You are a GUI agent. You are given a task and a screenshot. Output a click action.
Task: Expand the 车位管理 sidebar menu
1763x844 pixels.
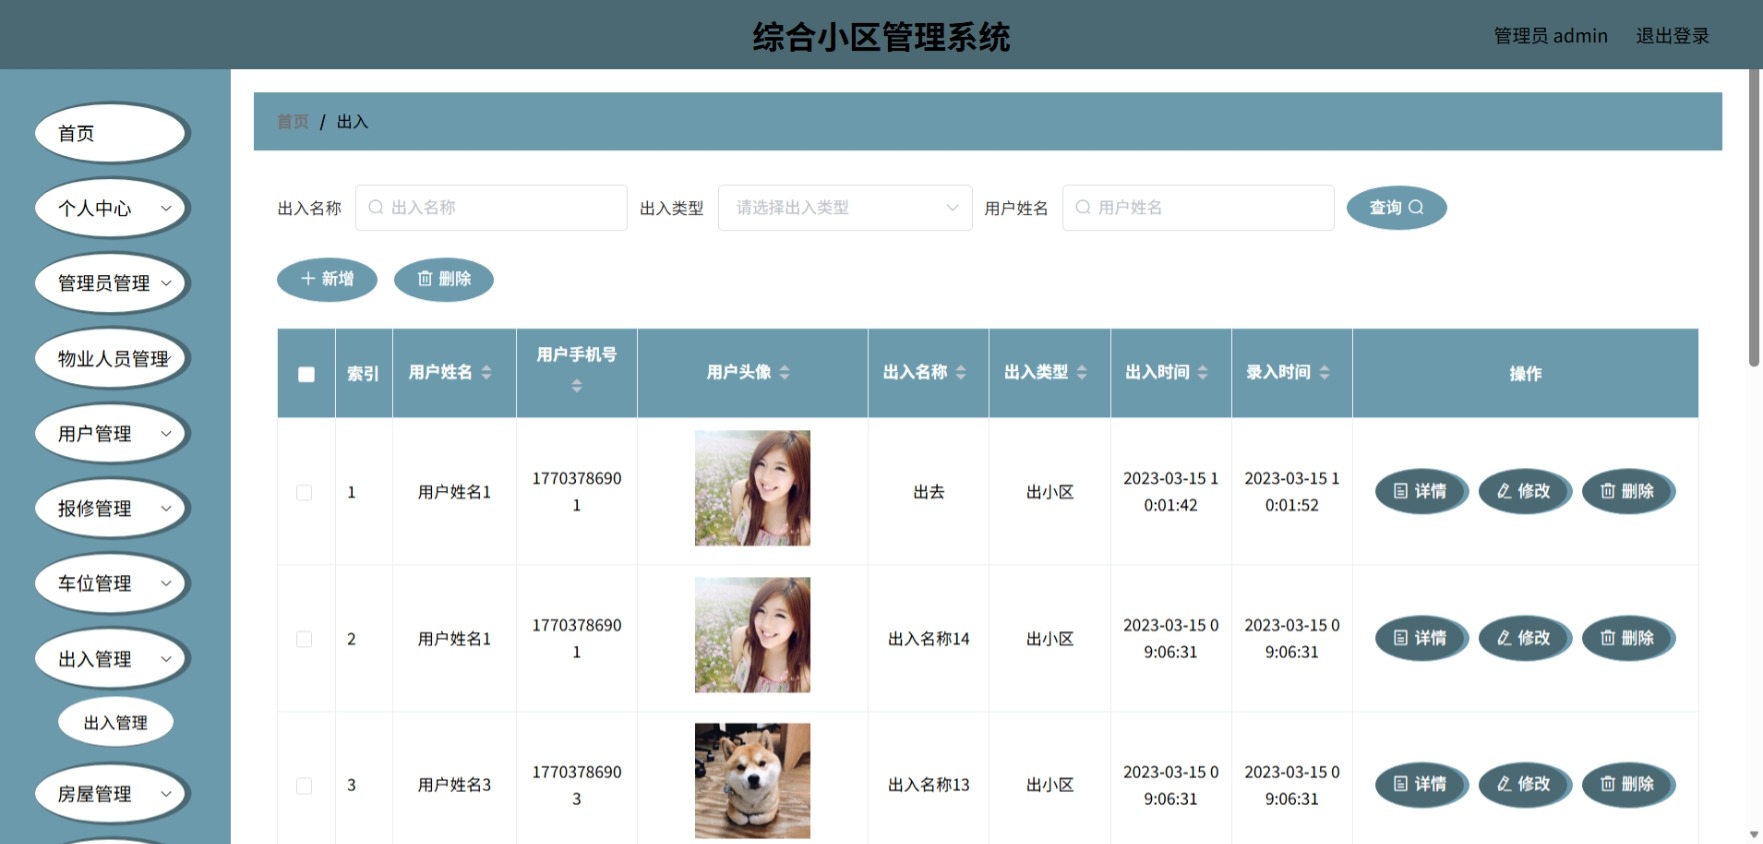112,583
